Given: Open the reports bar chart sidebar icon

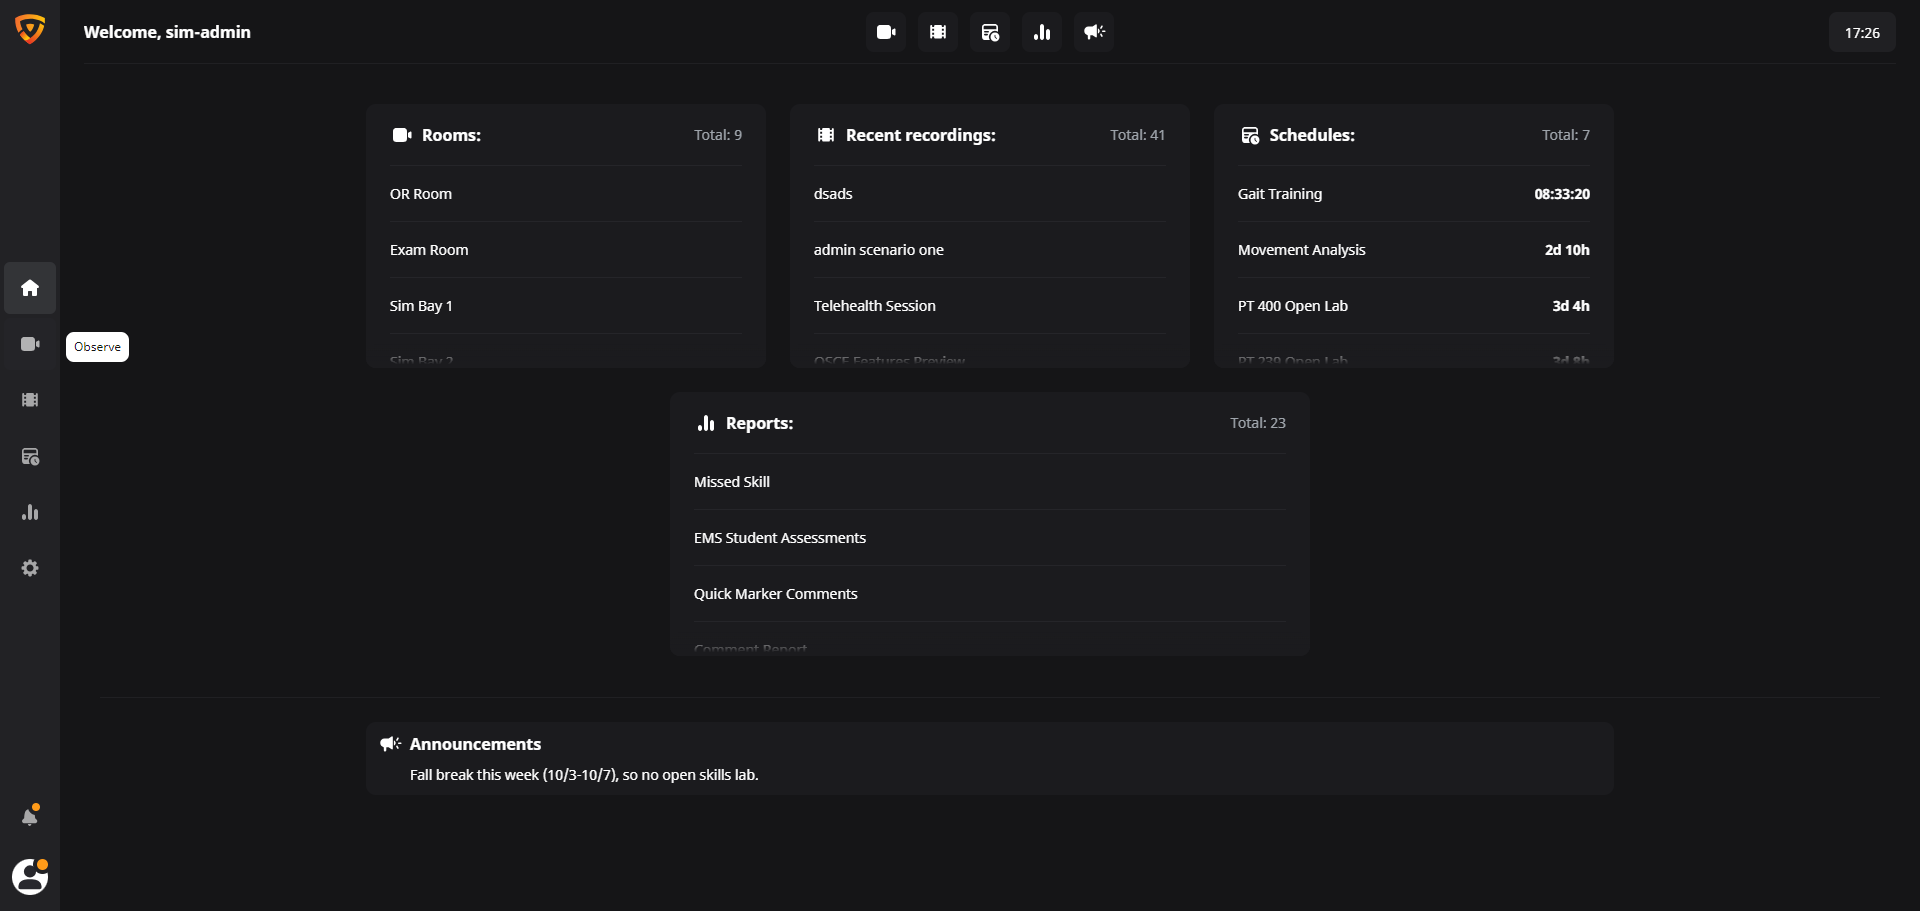Looking at the screenshot, I should (x=30, y=512).
